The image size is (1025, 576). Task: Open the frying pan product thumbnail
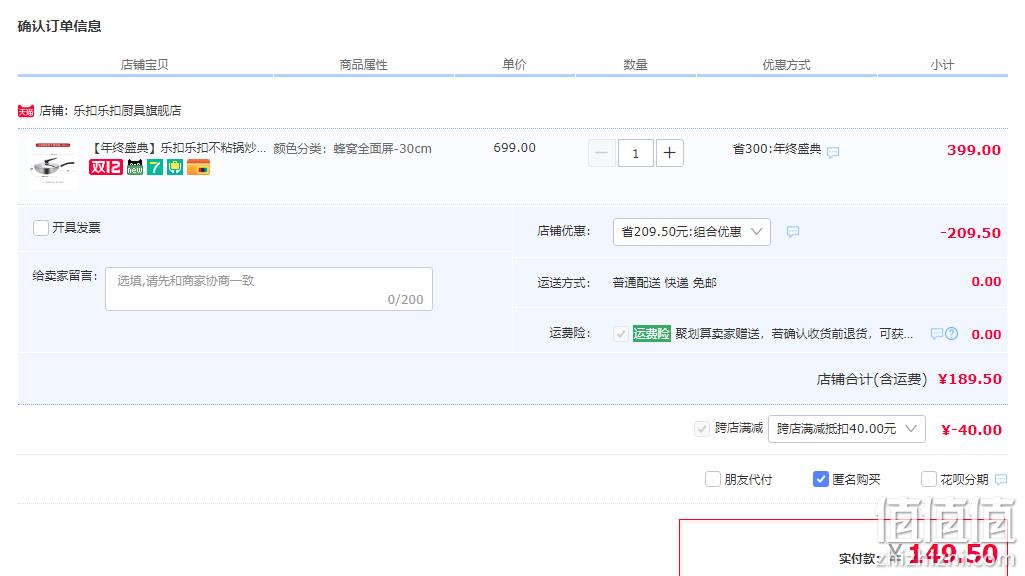(x=53, y=165)
